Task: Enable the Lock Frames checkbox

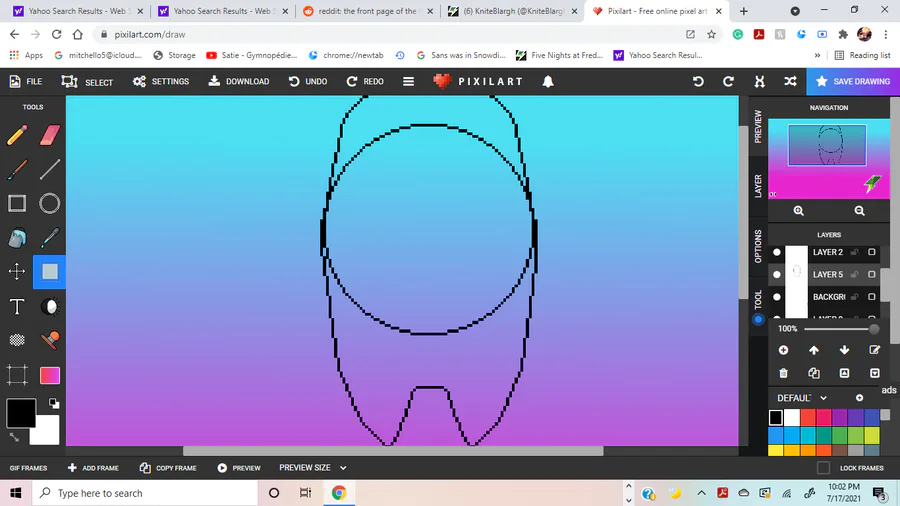Action: tap(823, 468)
